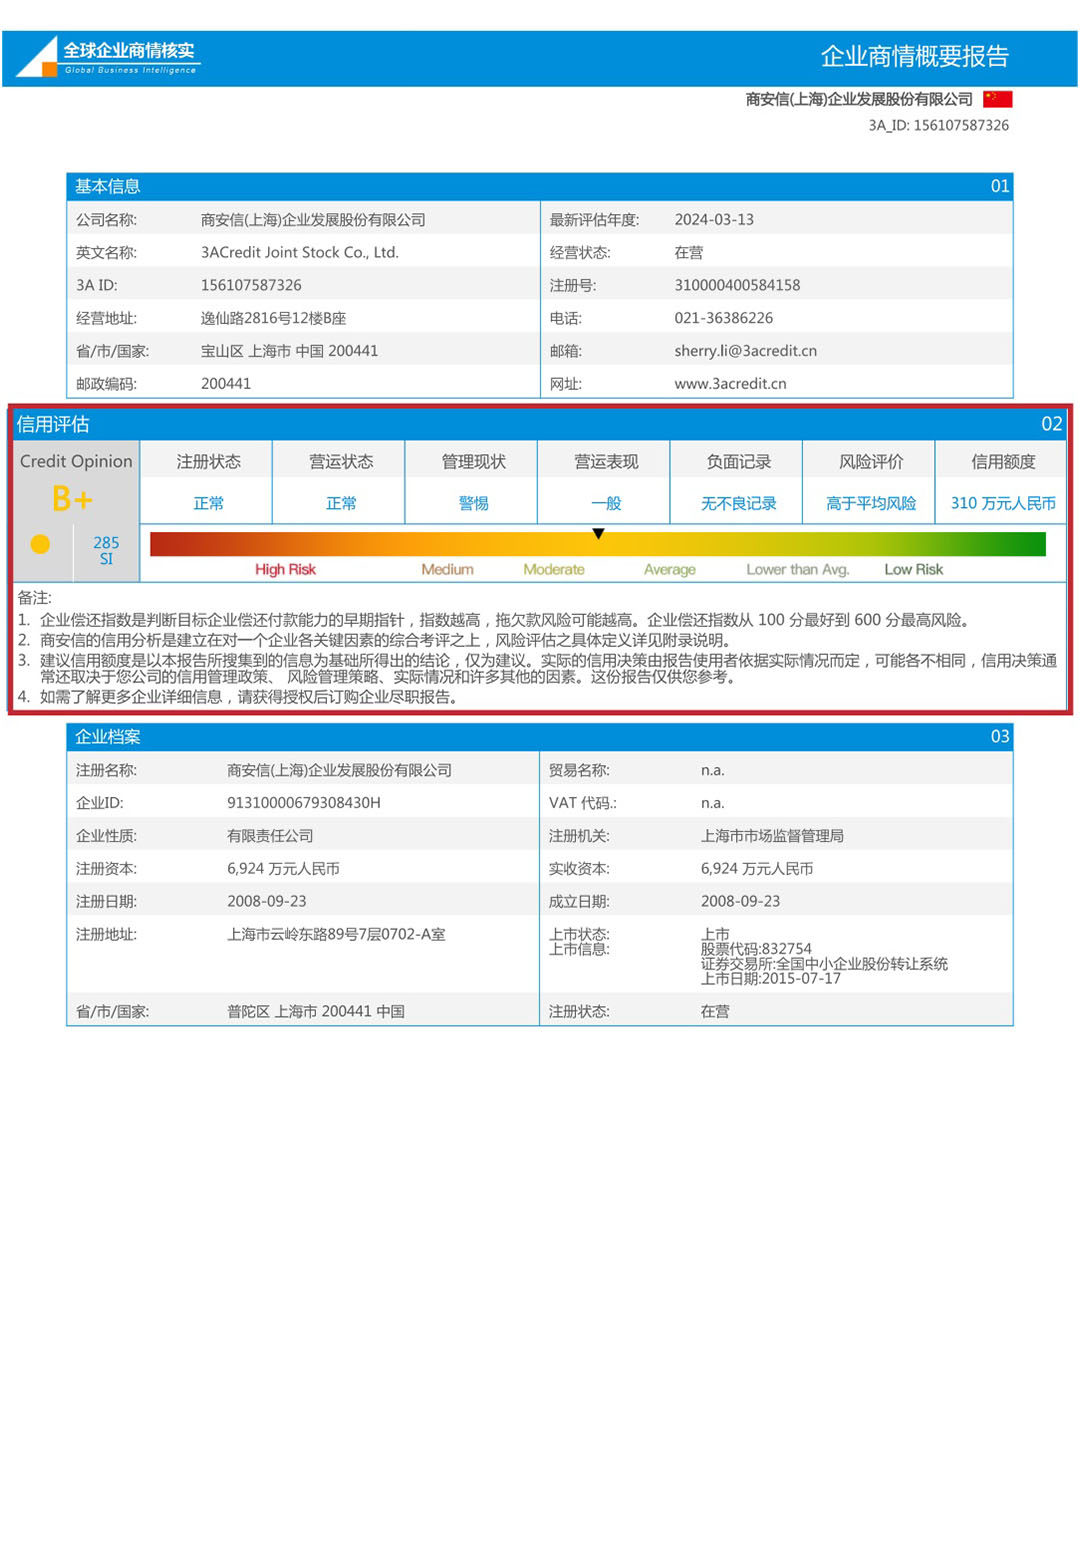The image size is (1080, 1554).
Task: Click the 管理现状 column heading
Action: click(473, 462)
